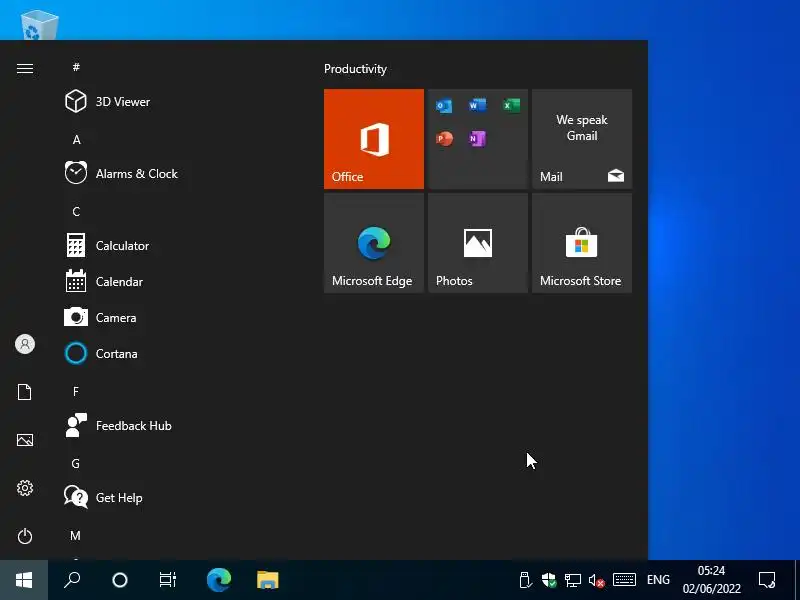Open Cortana circle on taskbar
This screenshot has height=600, width=800.
point(120,580)
